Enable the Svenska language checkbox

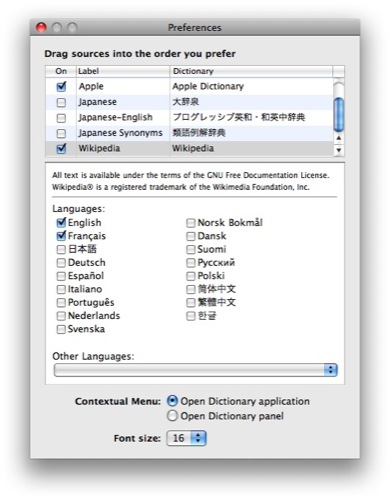(61, 329)
